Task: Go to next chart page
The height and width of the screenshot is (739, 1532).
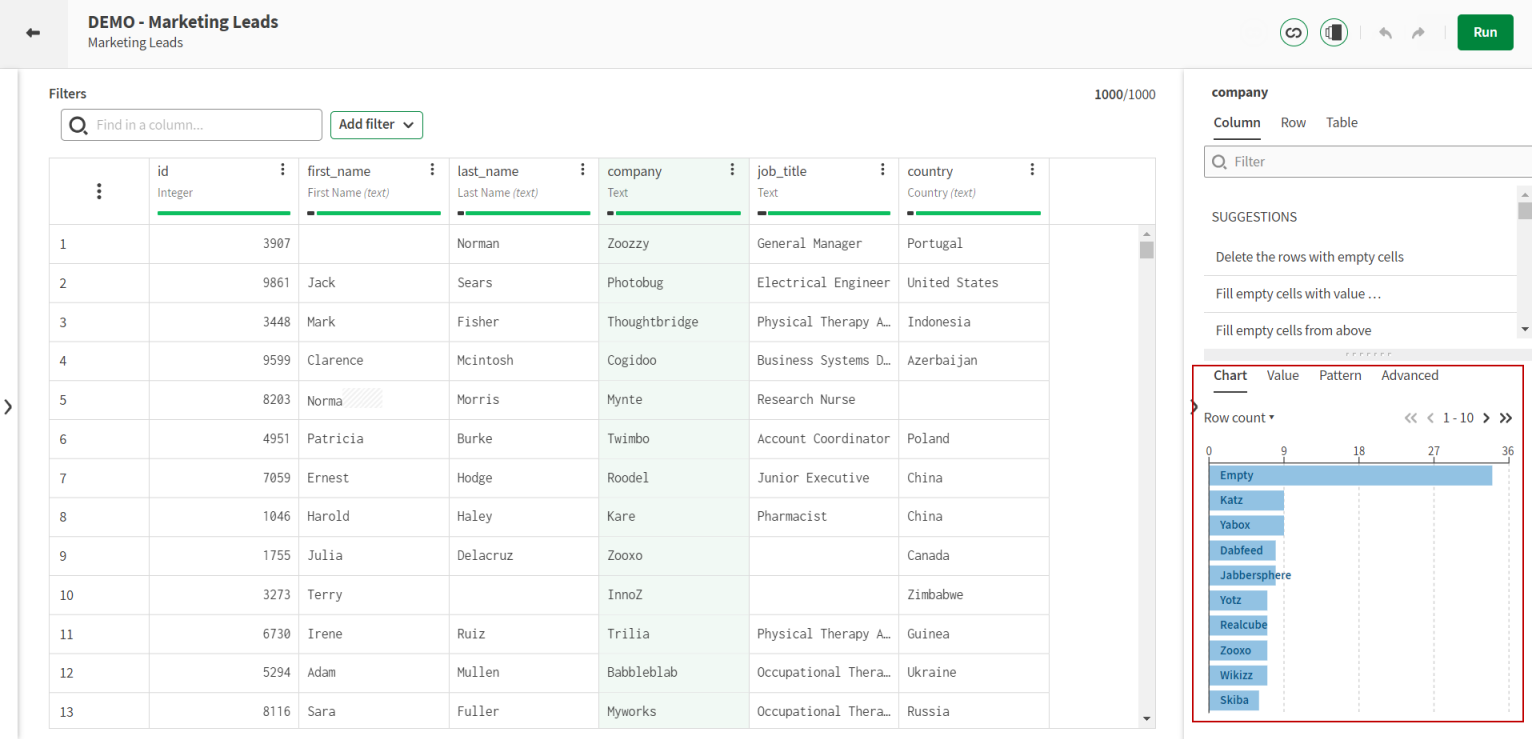Action: pos(1486,418)
